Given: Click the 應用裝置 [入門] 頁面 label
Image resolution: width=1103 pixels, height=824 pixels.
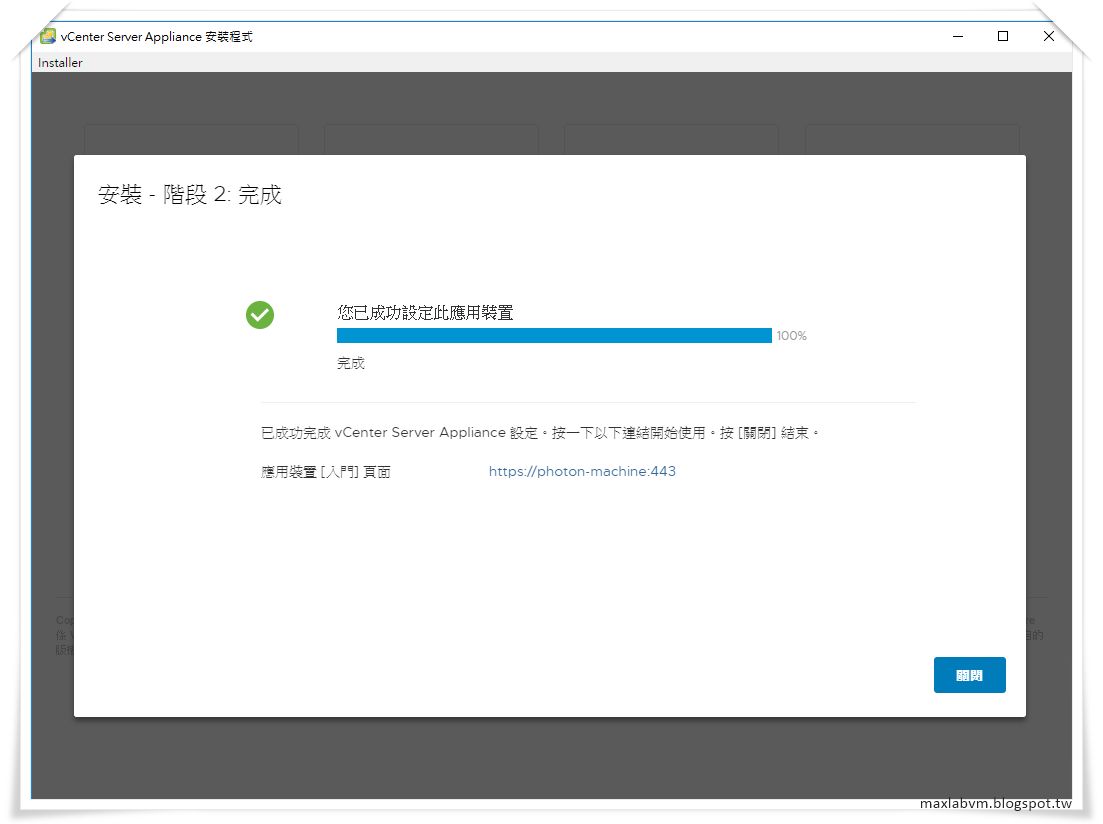Looking at the screenshot, I should pos(326,471).
